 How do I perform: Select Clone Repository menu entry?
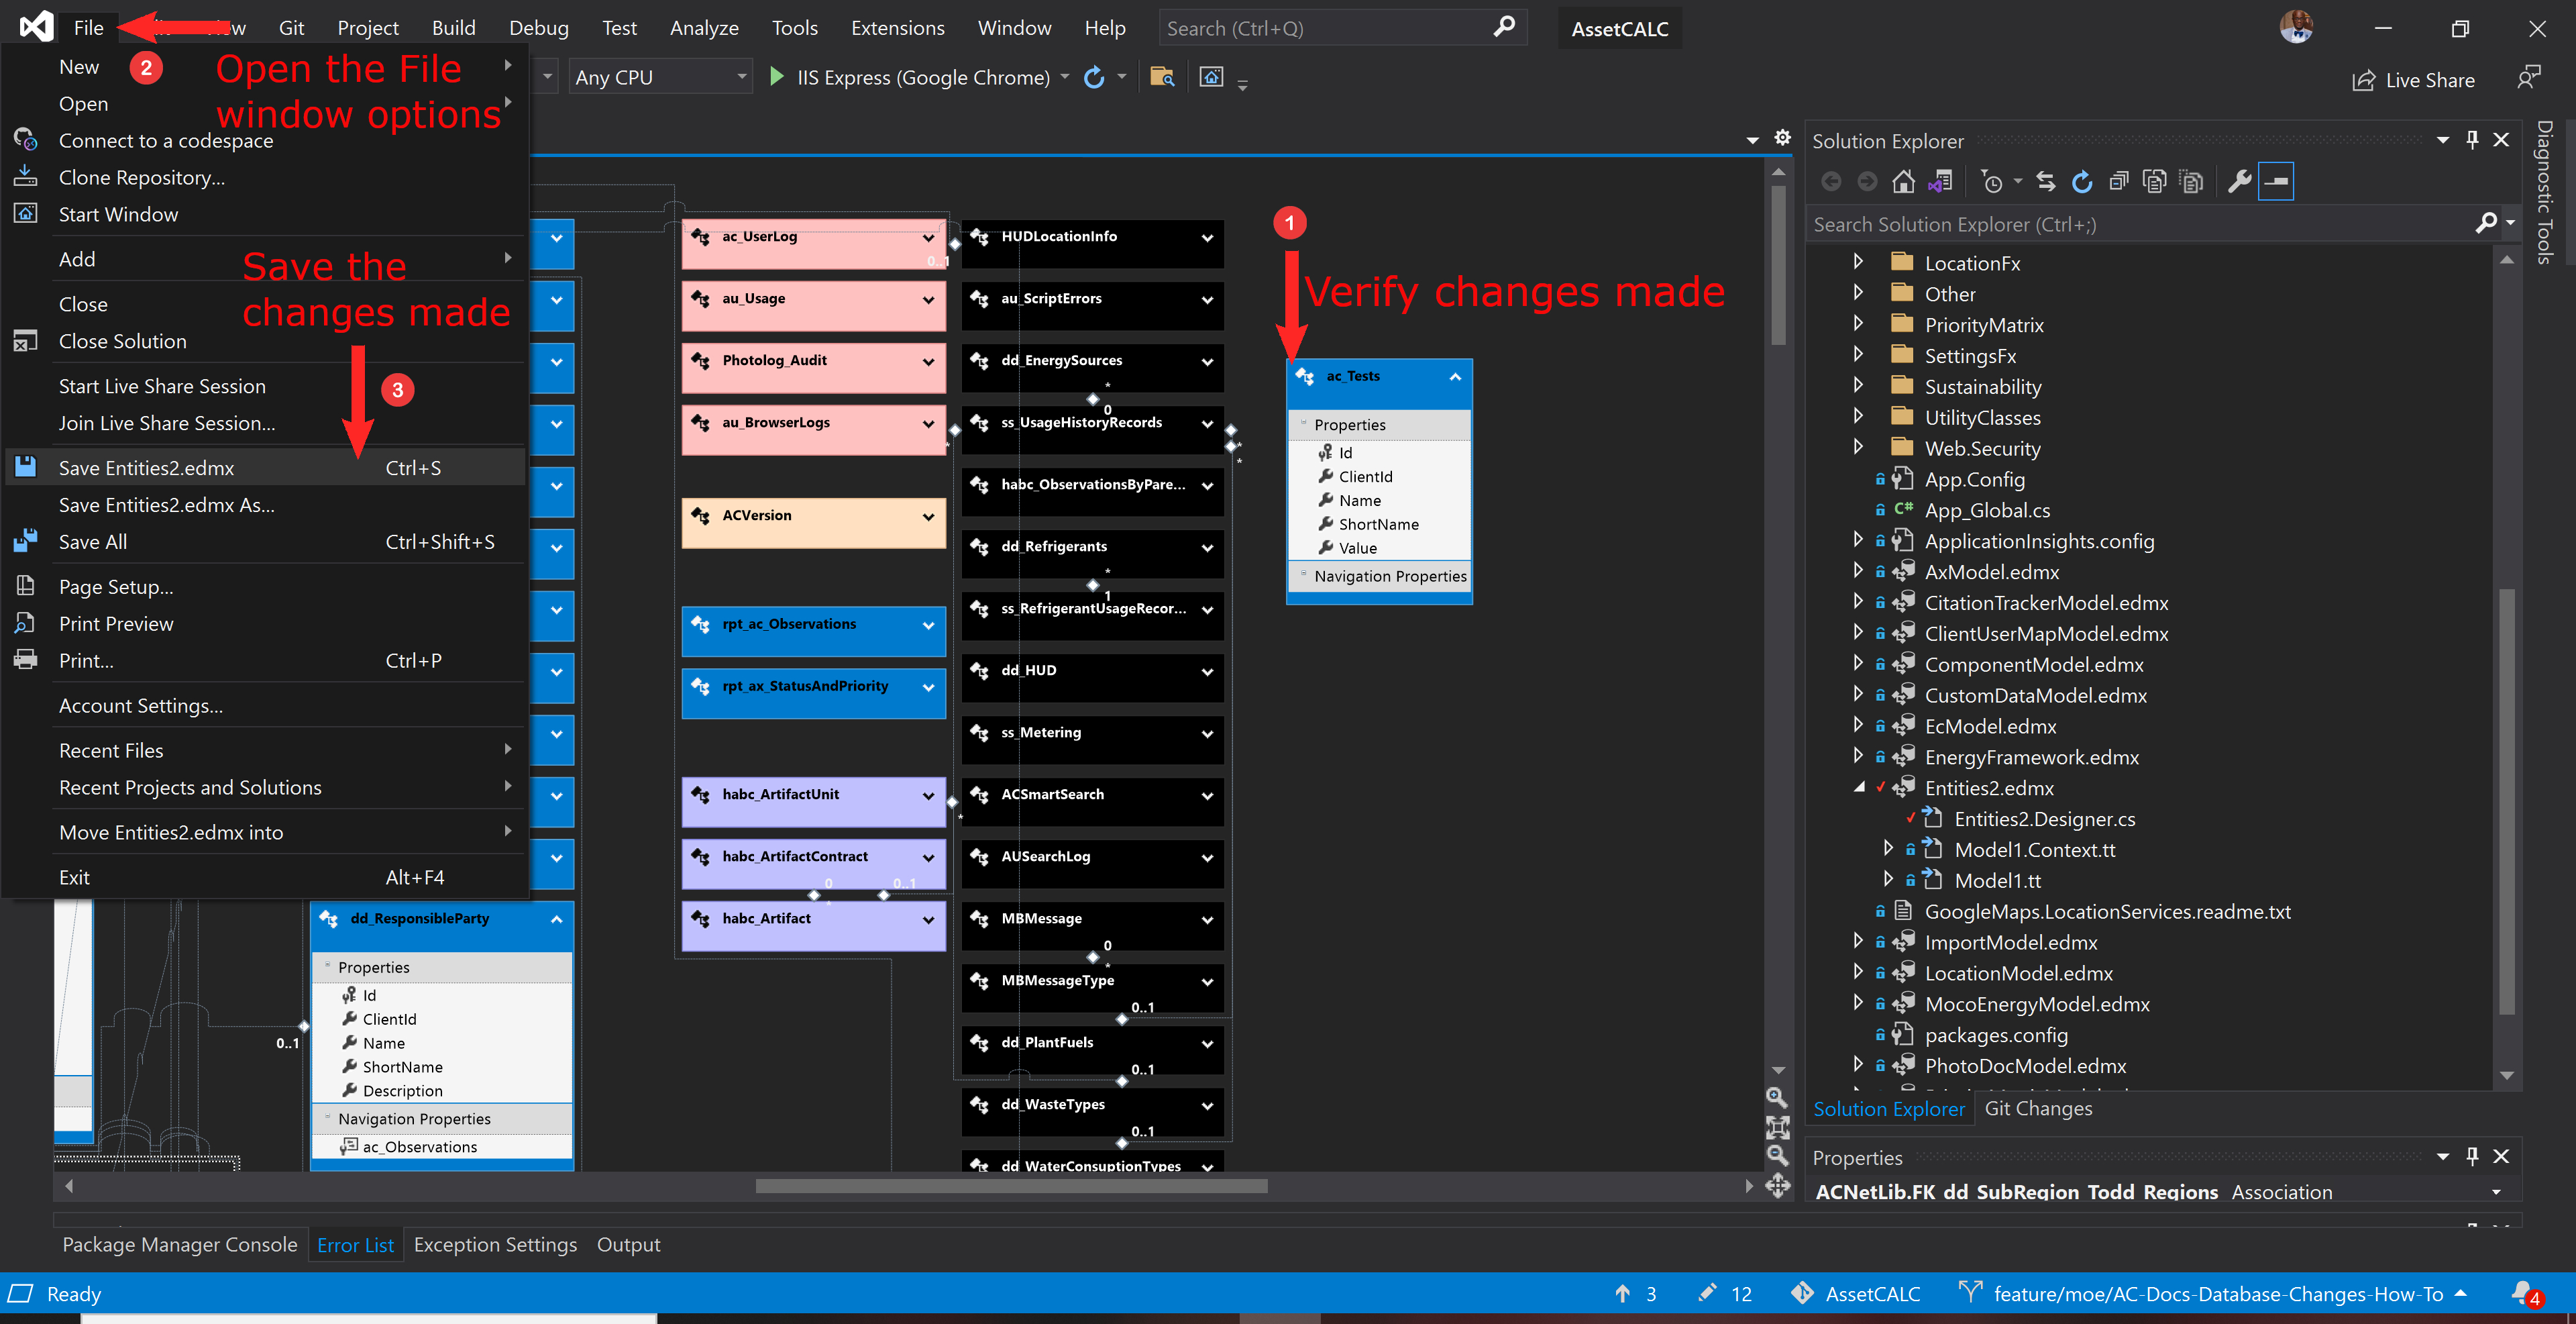(x=265, y=177)
